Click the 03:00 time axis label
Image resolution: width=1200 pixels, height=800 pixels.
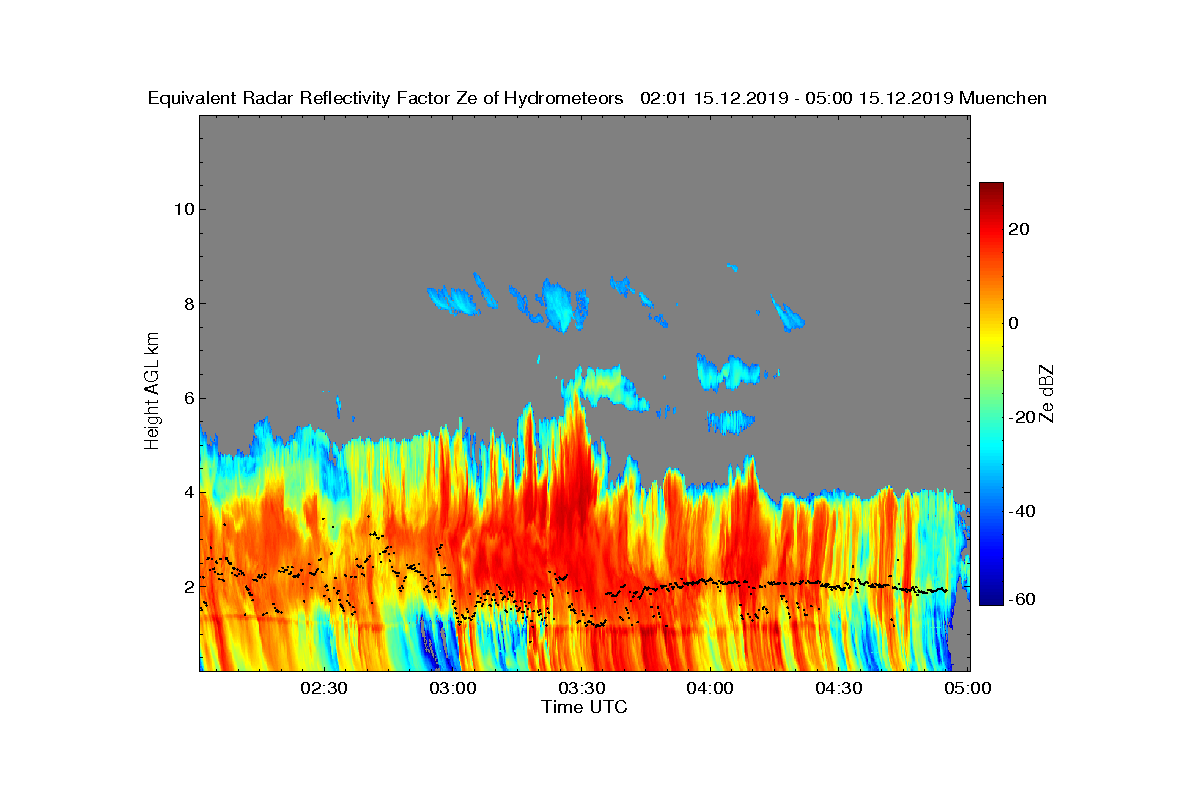(x=453, y=689)
